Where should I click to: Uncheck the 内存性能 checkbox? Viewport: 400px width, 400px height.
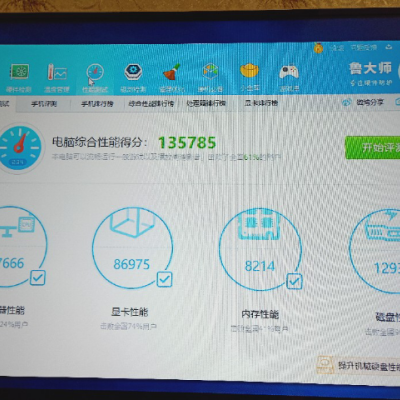pos(294,282)
